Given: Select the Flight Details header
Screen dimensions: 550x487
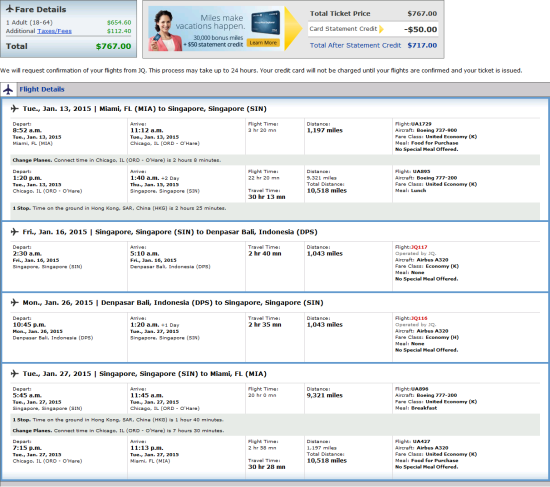Looking at the screenshot, I should tap(42, 89).
